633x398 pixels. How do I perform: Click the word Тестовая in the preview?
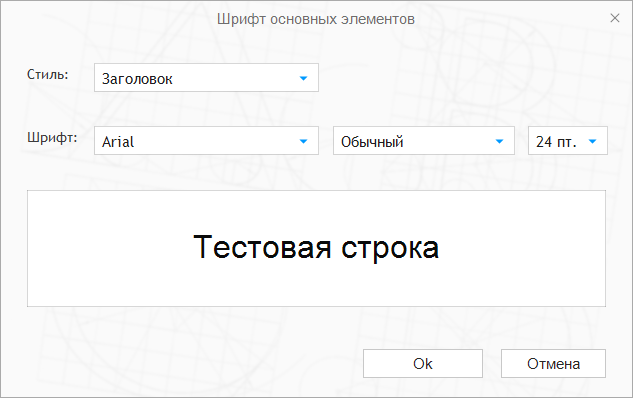[x=262, y=247]
